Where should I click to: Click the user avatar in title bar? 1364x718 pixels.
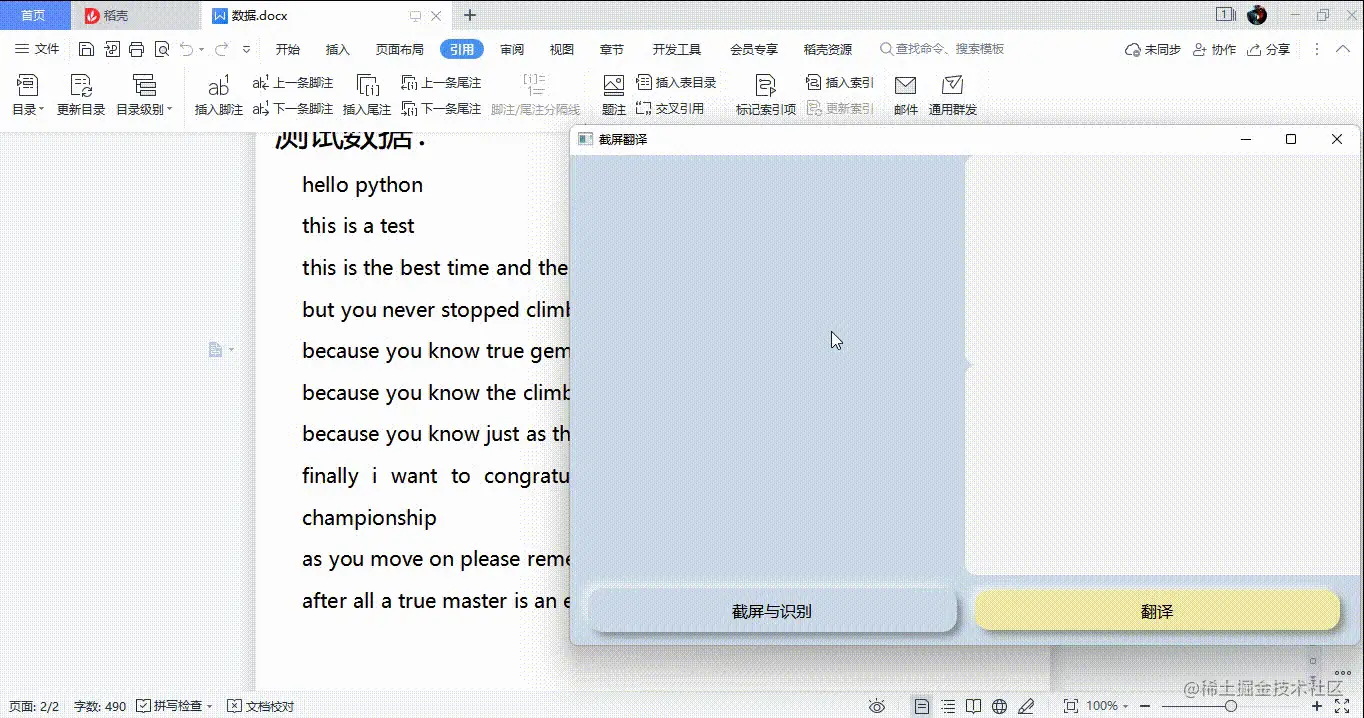tap(1258, 15)
